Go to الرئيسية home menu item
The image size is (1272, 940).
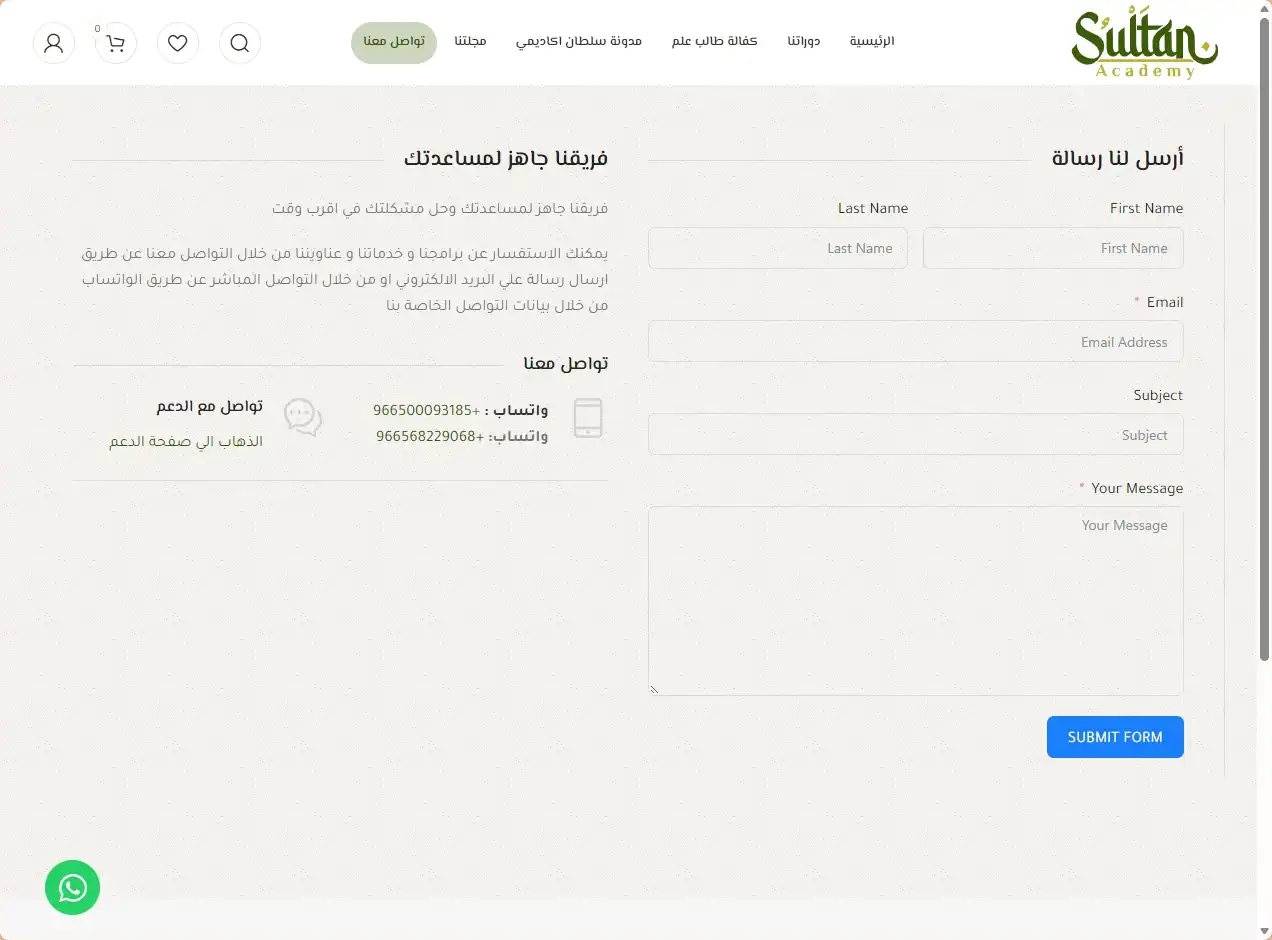(872, 42)
